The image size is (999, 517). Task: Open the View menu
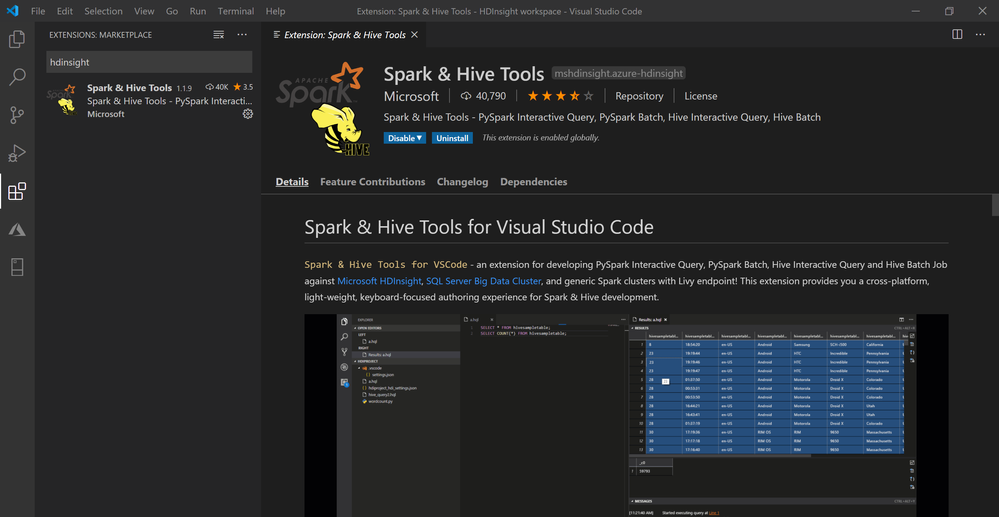coord(145,11)
